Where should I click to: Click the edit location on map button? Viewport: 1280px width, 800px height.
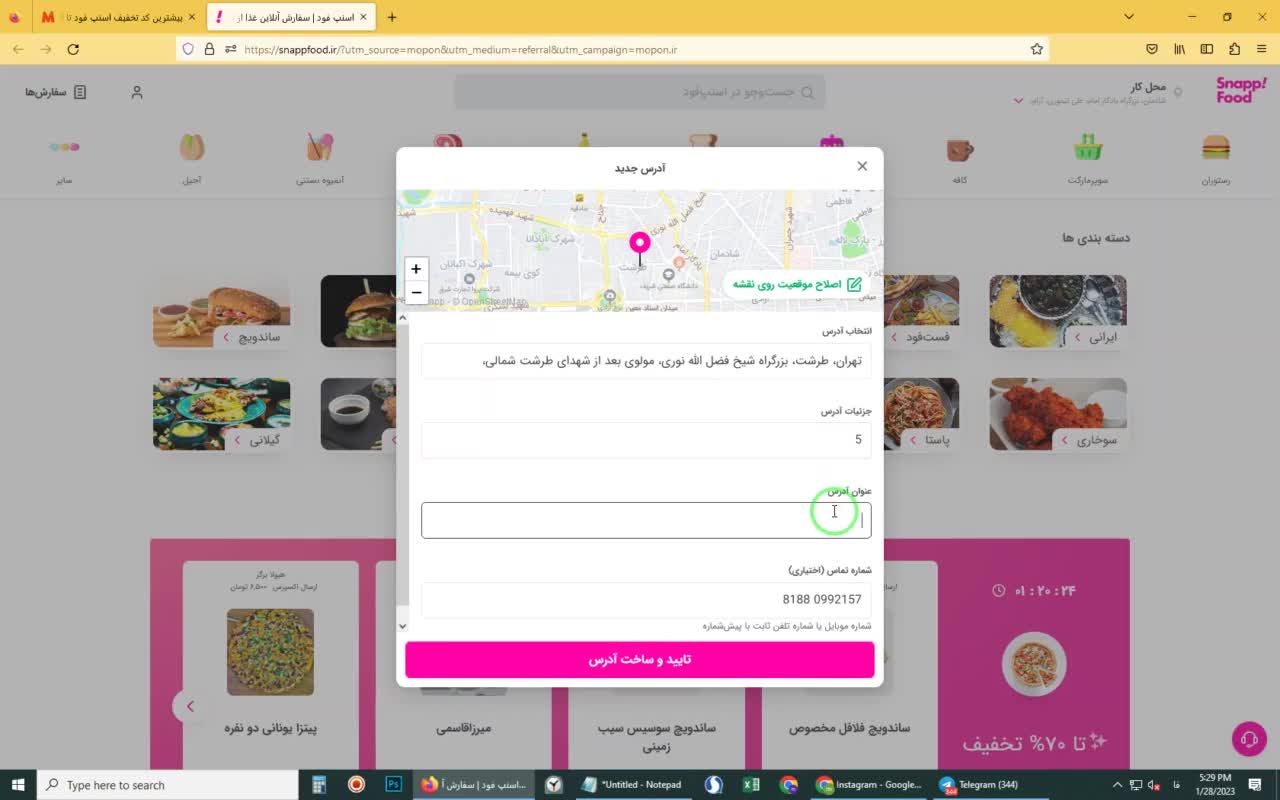click(796, 284)
